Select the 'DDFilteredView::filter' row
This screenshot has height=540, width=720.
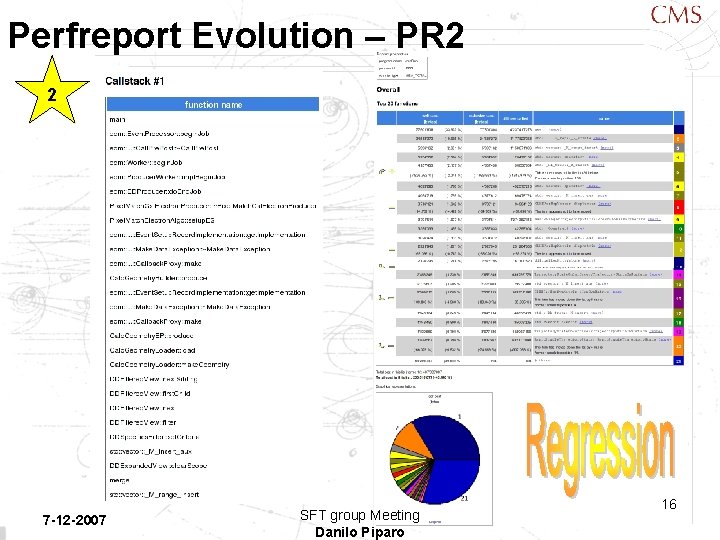point(213,422)
